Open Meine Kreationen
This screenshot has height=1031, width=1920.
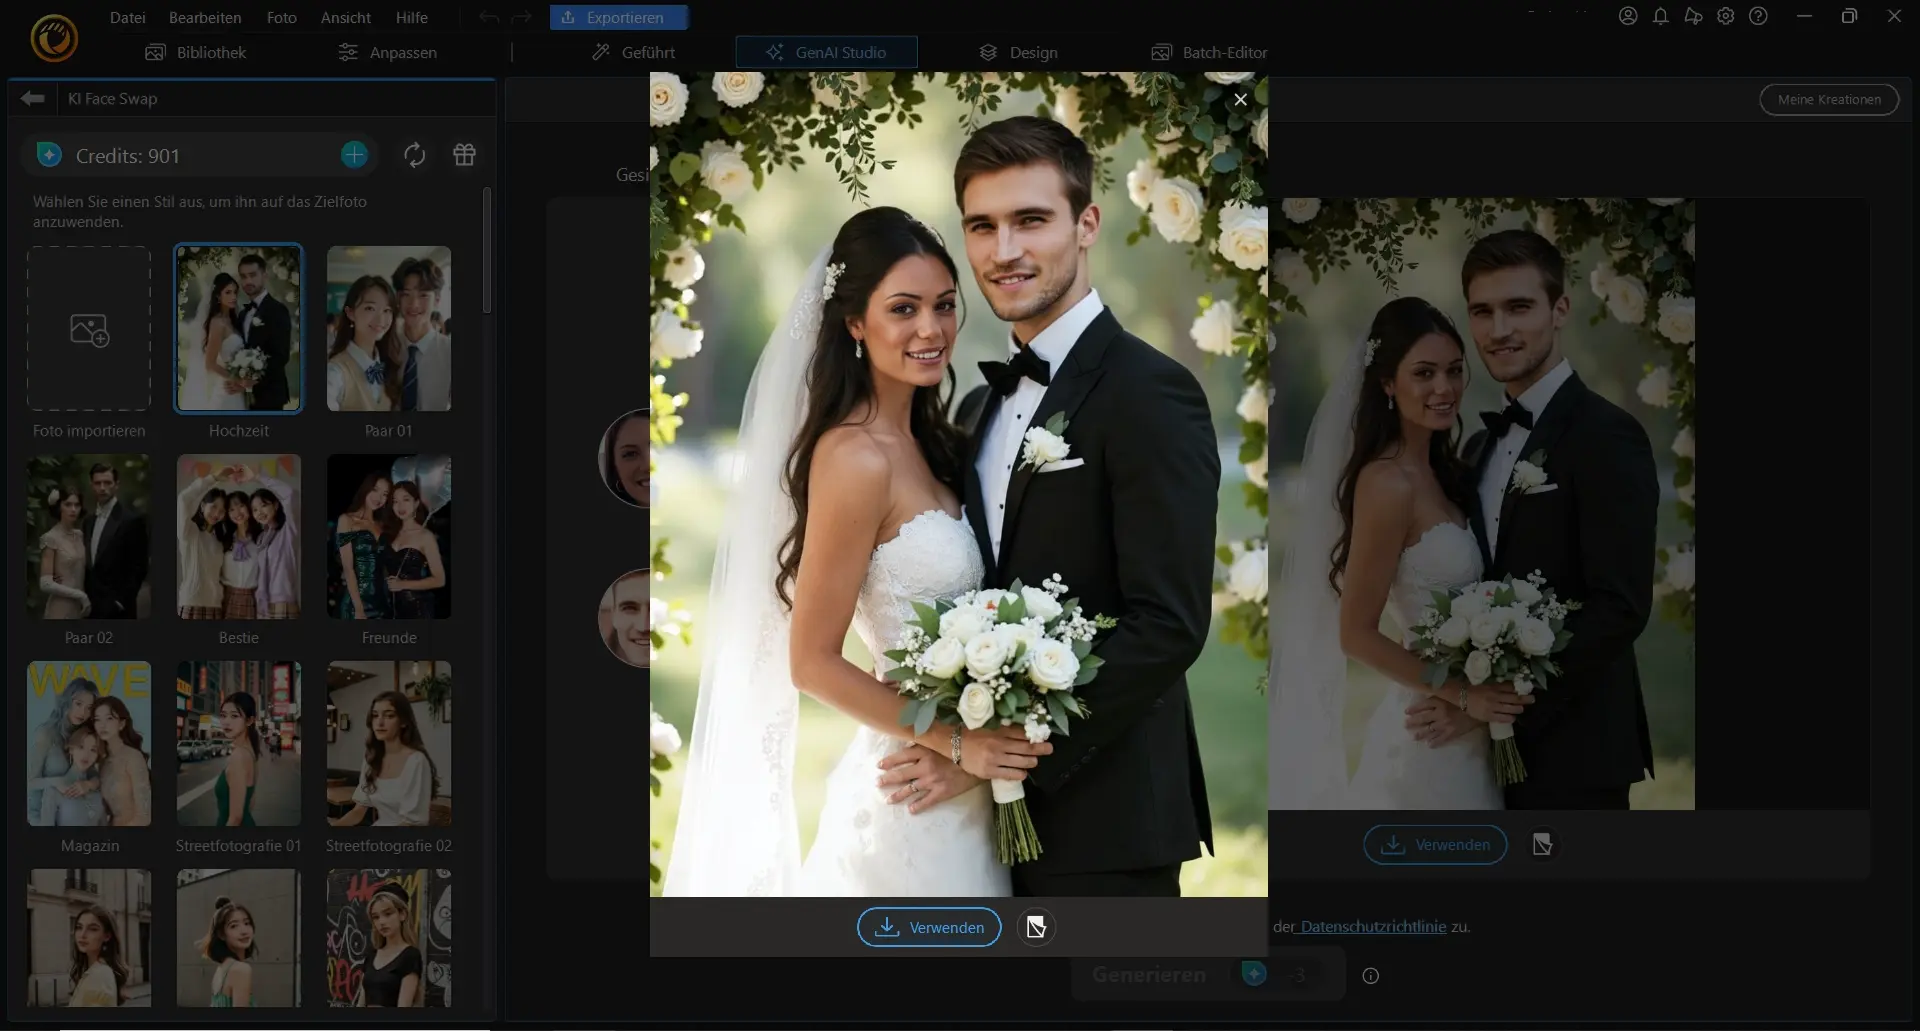1829,99
